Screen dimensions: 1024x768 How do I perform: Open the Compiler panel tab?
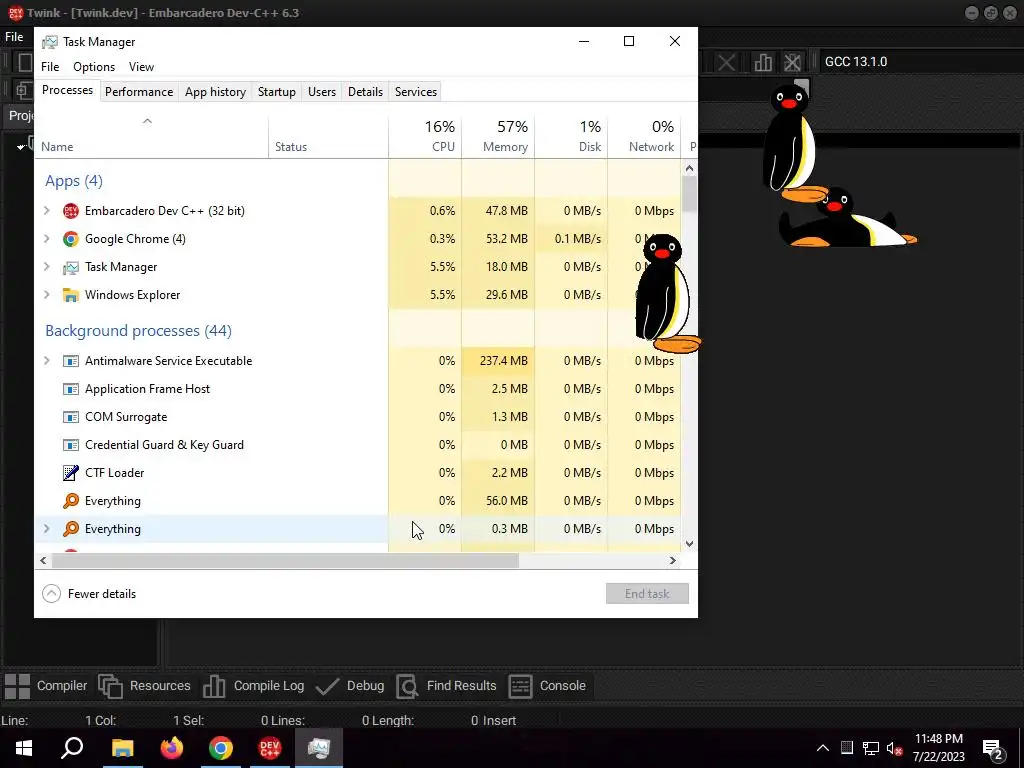(45, 686)
